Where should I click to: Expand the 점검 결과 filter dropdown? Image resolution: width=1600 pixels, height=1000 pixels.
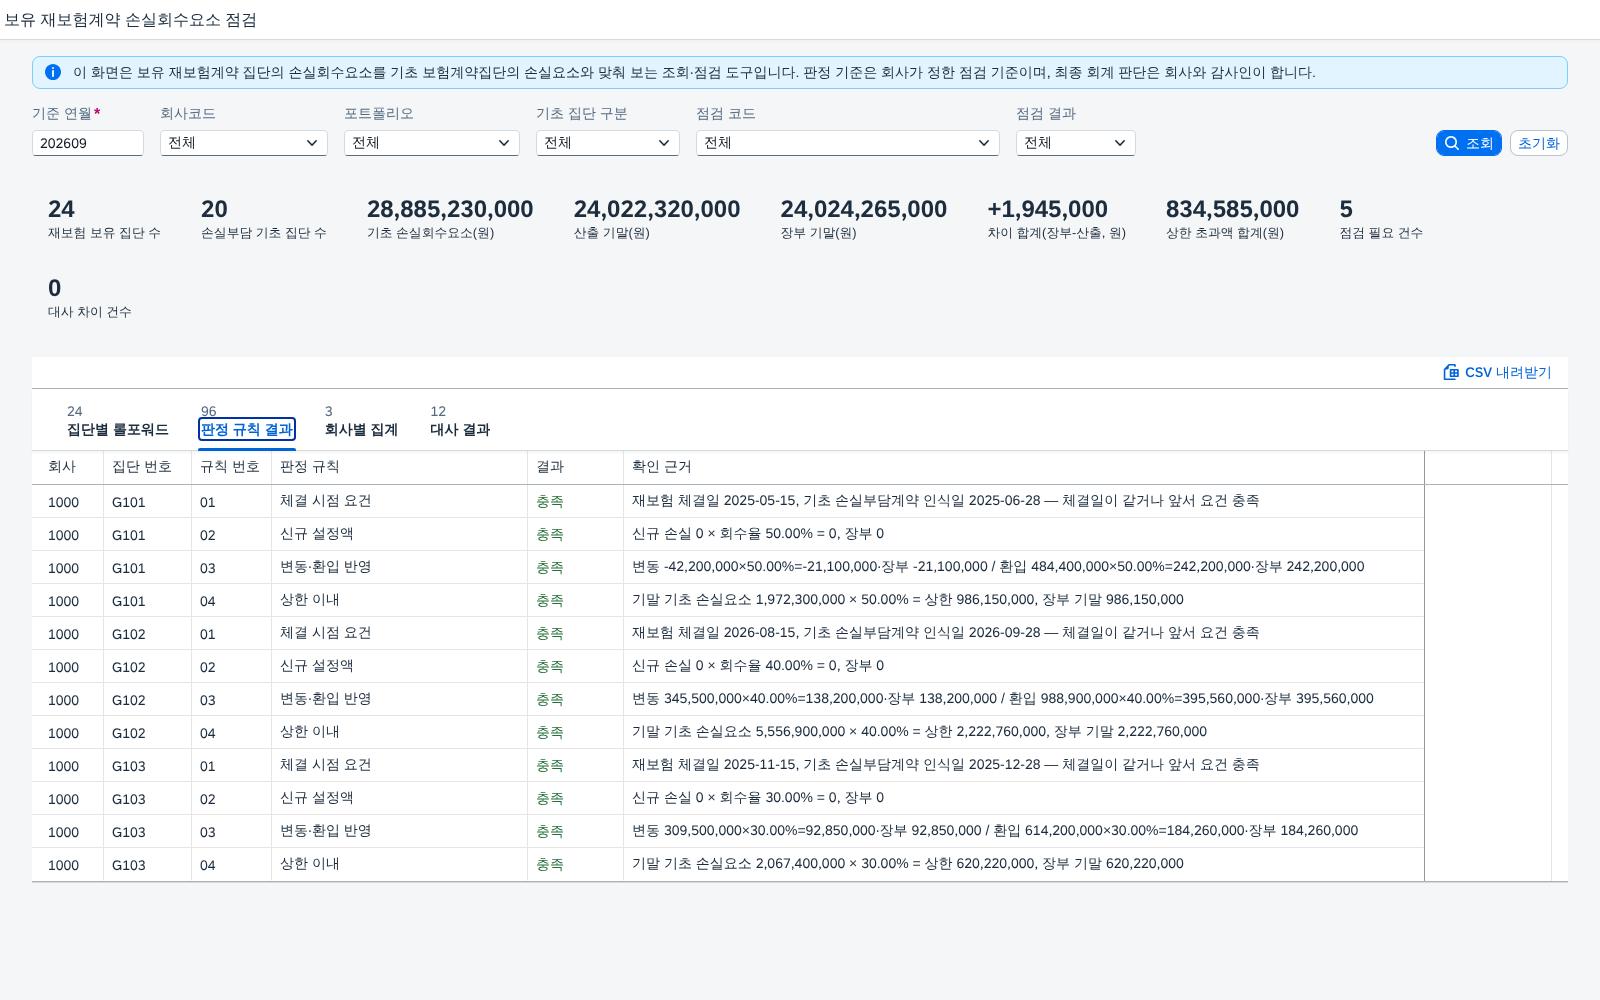tap(1076, 143)
